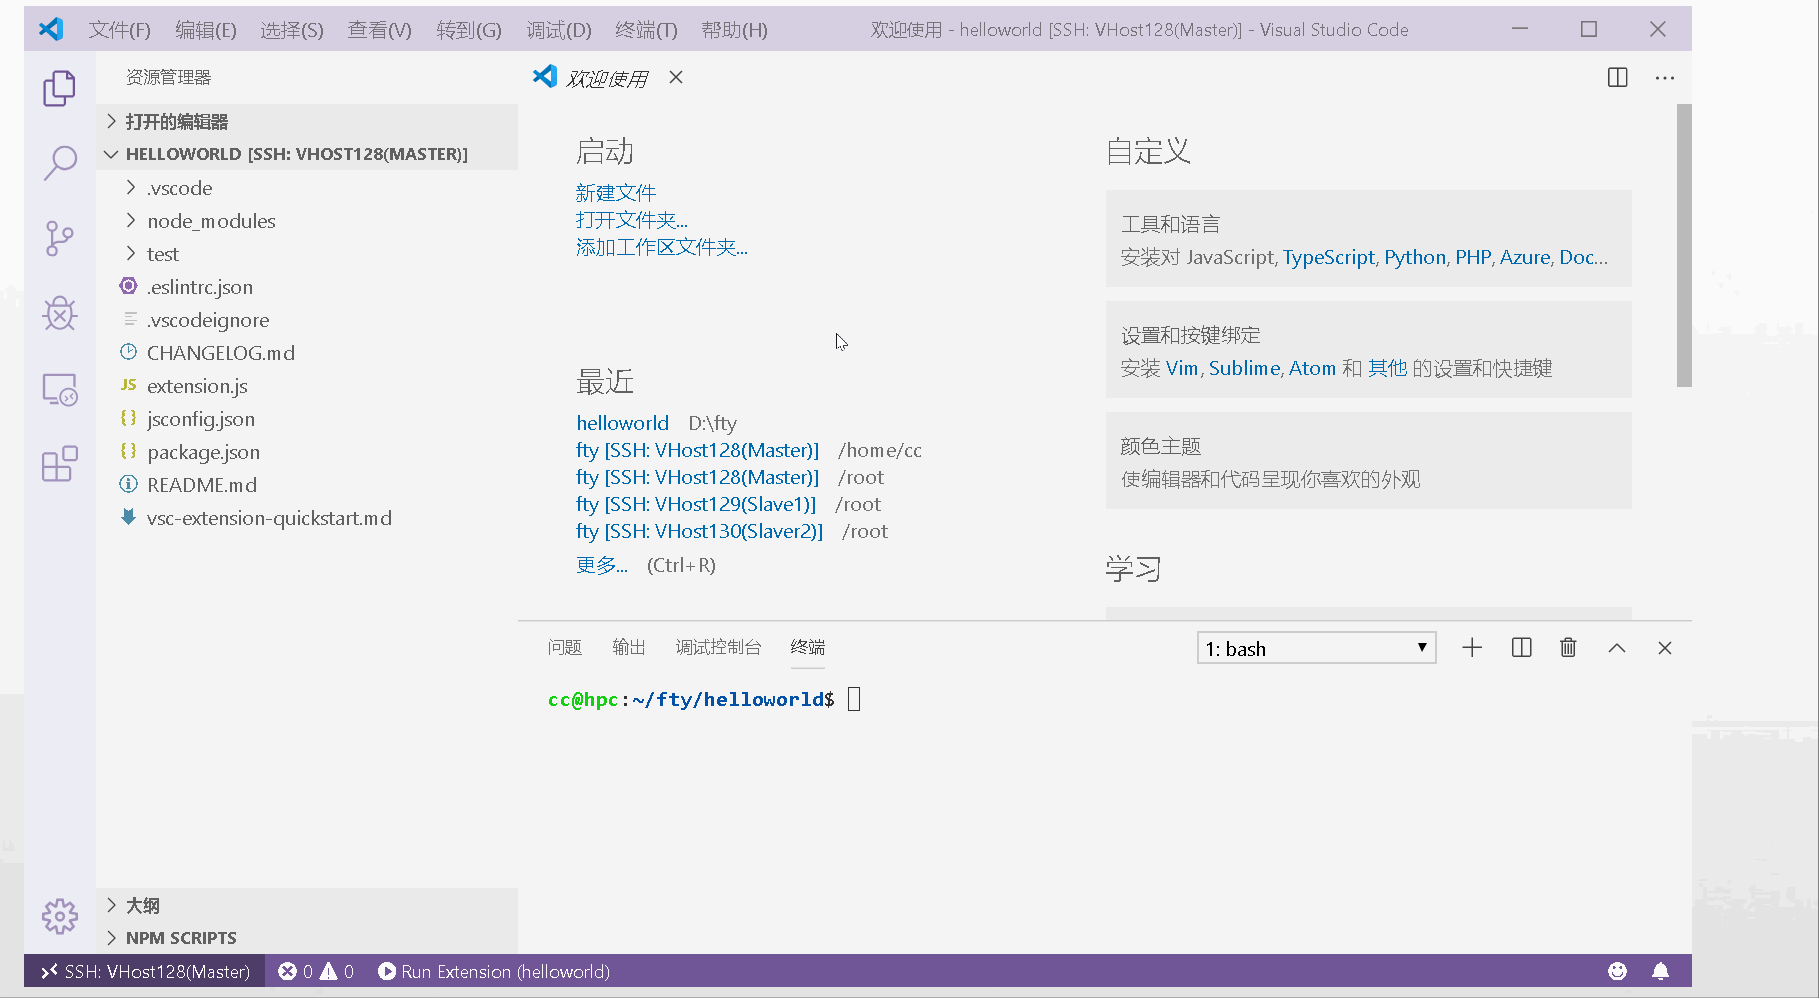The height and width of the screenshot is (998, 1819).
Task: Click the 更多... recent link
Action: [x=602, y=565]
